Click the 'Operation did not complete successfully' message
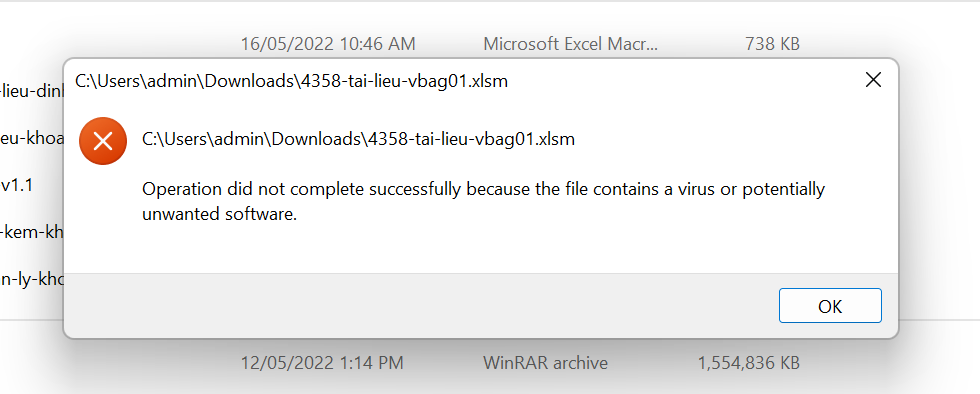Viewport: 980px width, 394px height. pos(483,188)
